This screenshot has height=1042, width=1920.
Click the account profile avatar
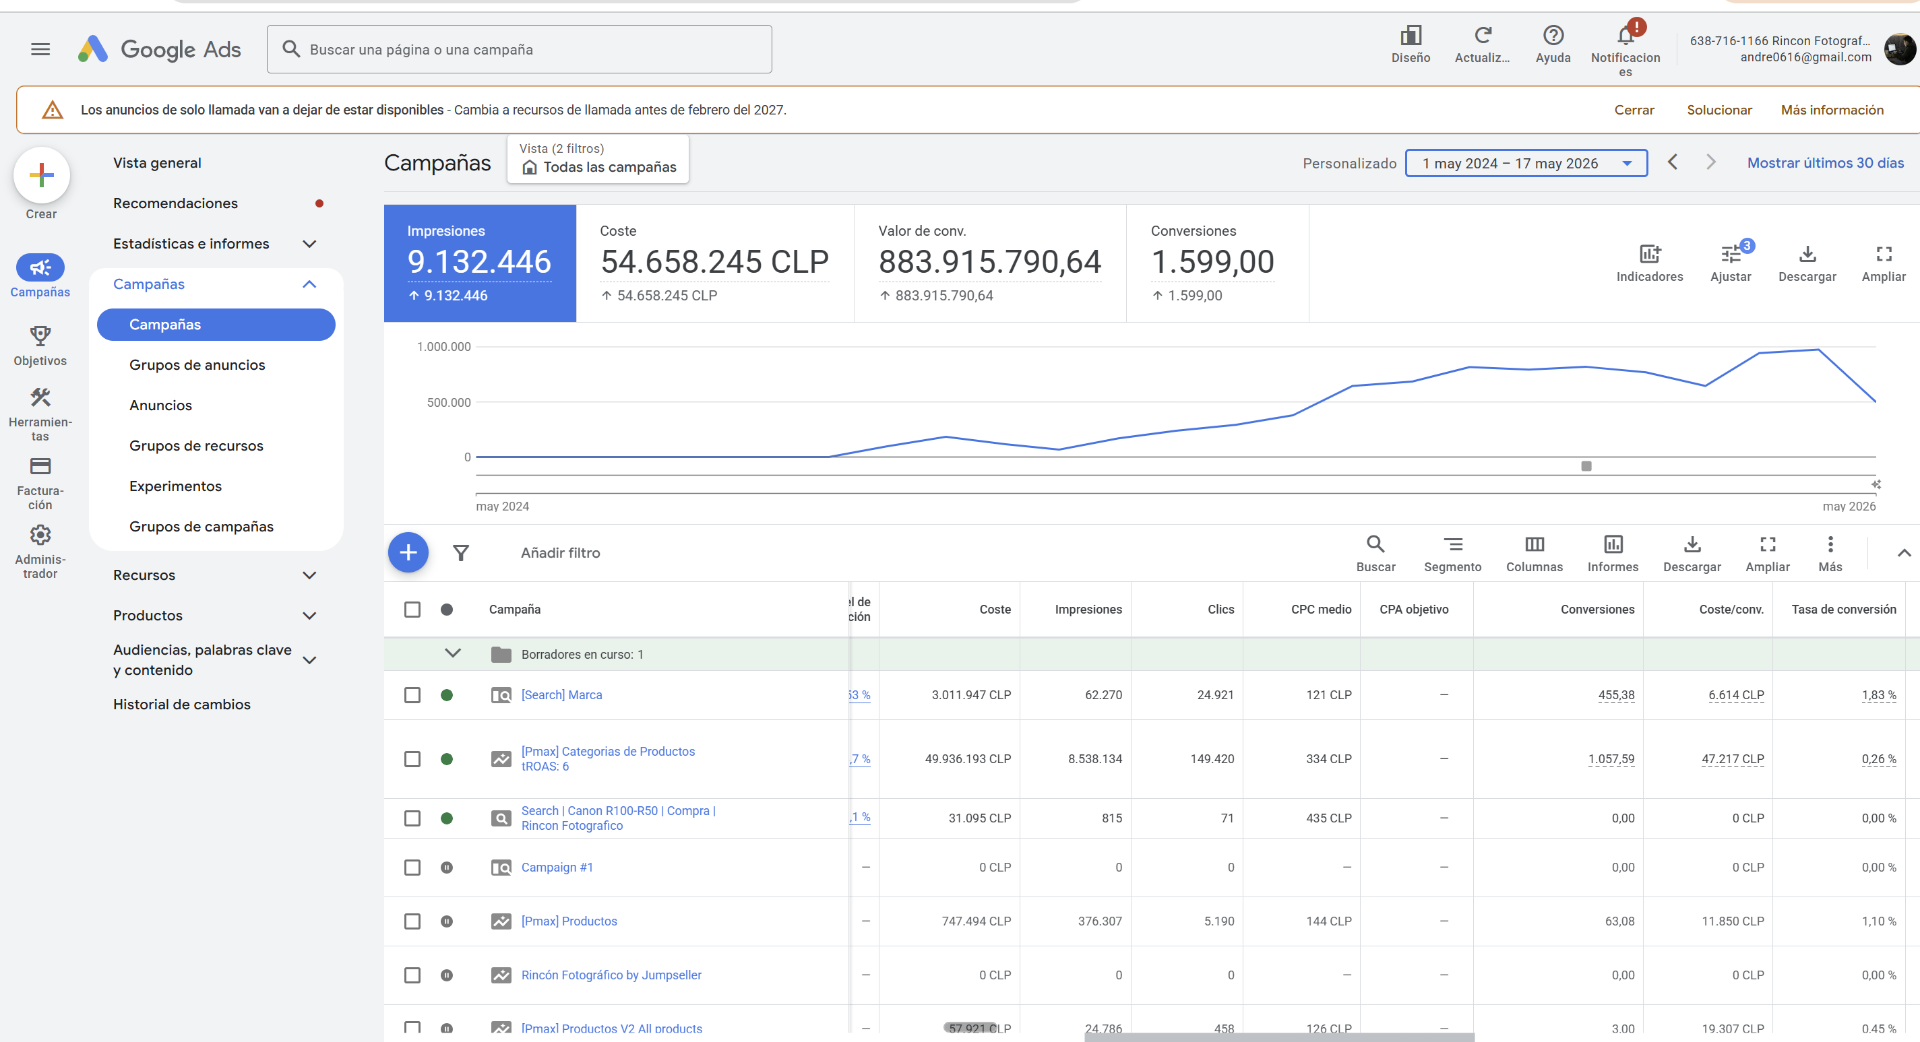click(1899, 48)
